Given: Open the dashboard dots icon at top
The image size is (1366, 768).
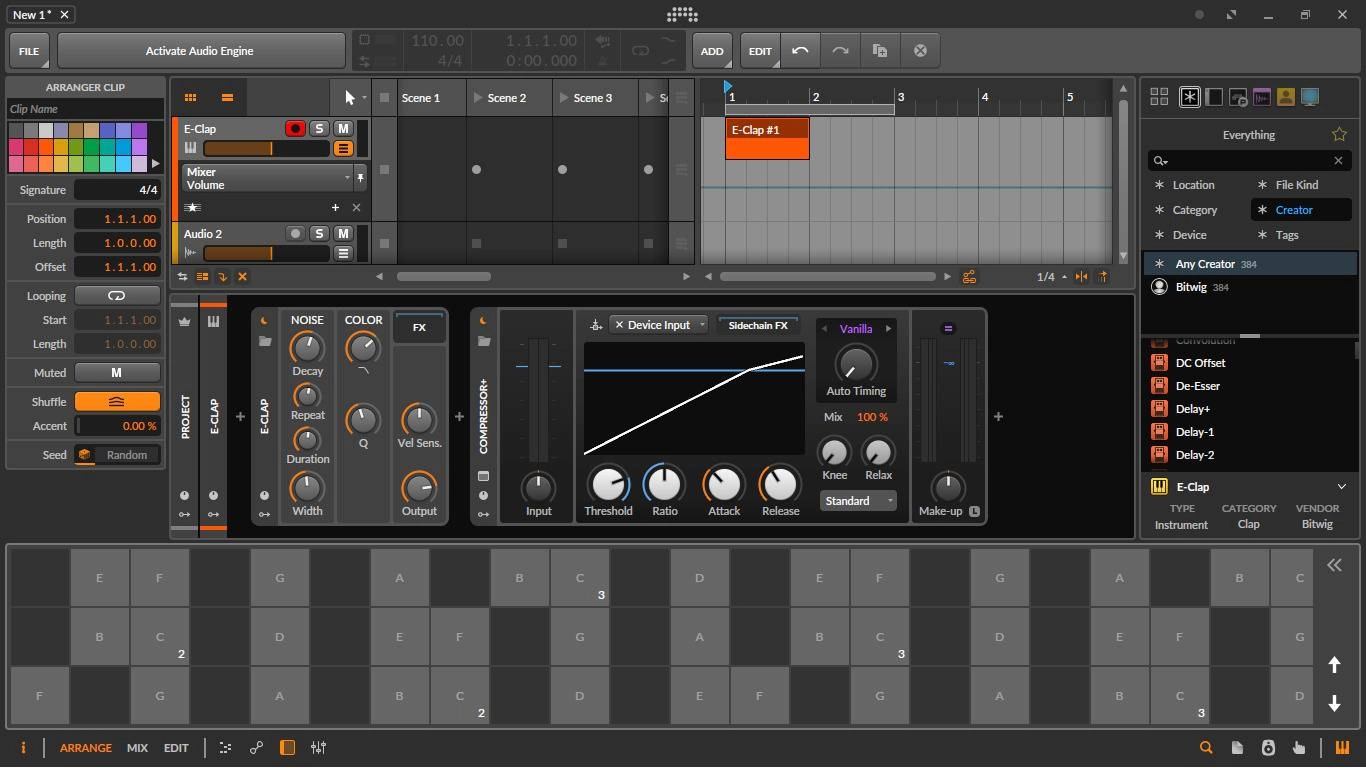Looking at the screenshot, I should click(x=682, y=15).
